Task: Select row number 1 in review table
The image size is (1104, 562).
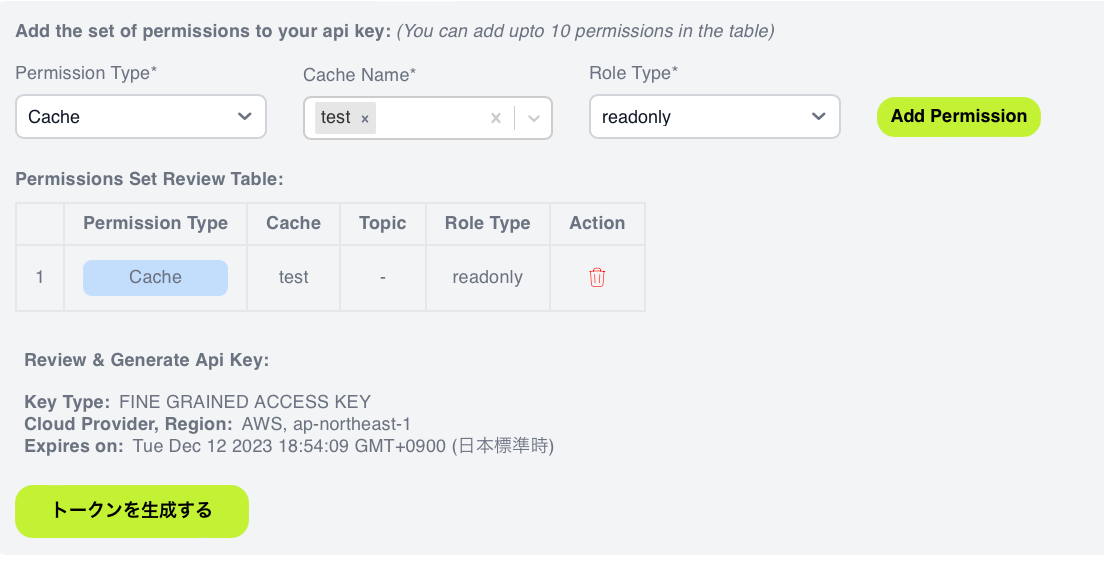Action: tap(39, 277)
